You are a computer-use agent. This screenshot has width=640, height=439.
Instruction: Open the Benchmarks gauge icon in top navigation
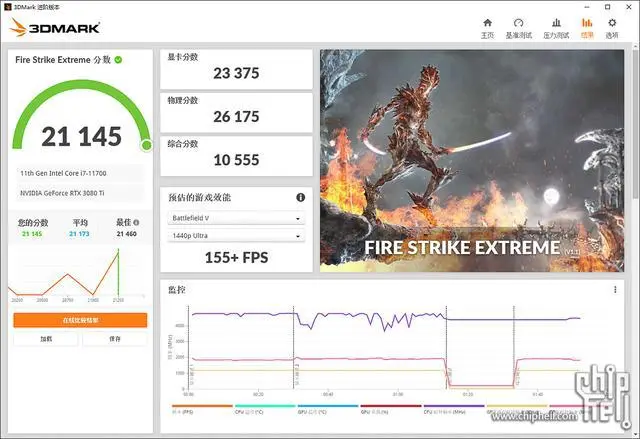tap(518, 28)
